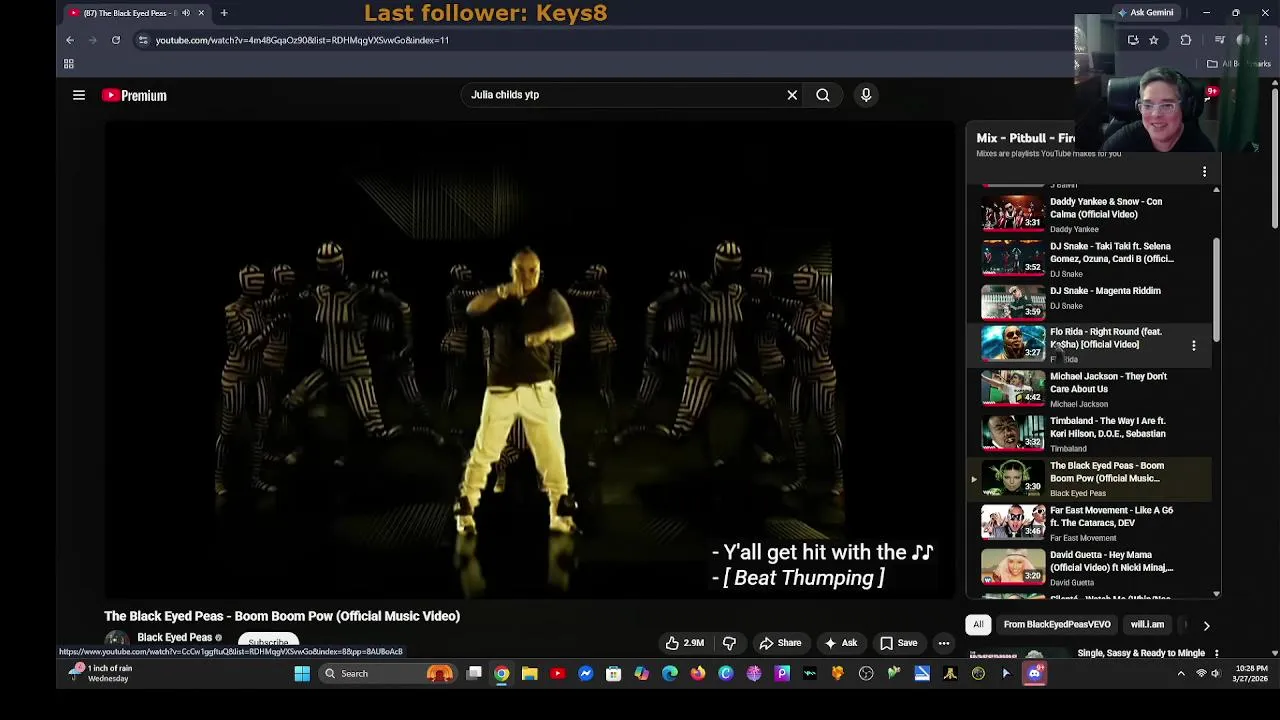This screenshot has height=720, width=1280.
Task: Start voice search with the microphone icon
Action: click(866, 95)
